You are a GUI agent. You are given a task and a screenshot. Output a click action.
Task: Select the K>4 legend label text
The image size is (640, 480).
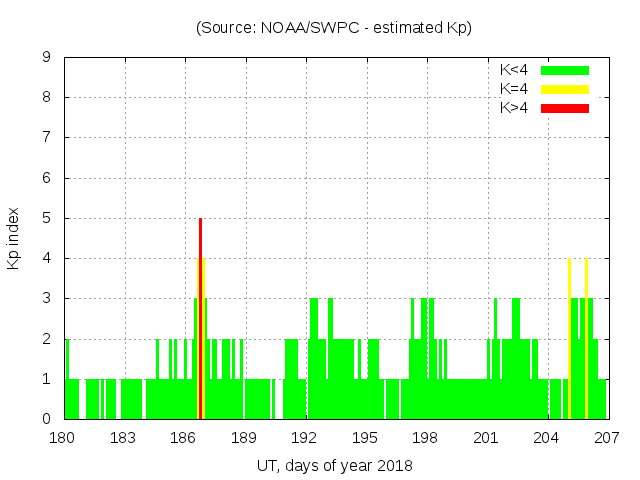(x=514, y=108)
